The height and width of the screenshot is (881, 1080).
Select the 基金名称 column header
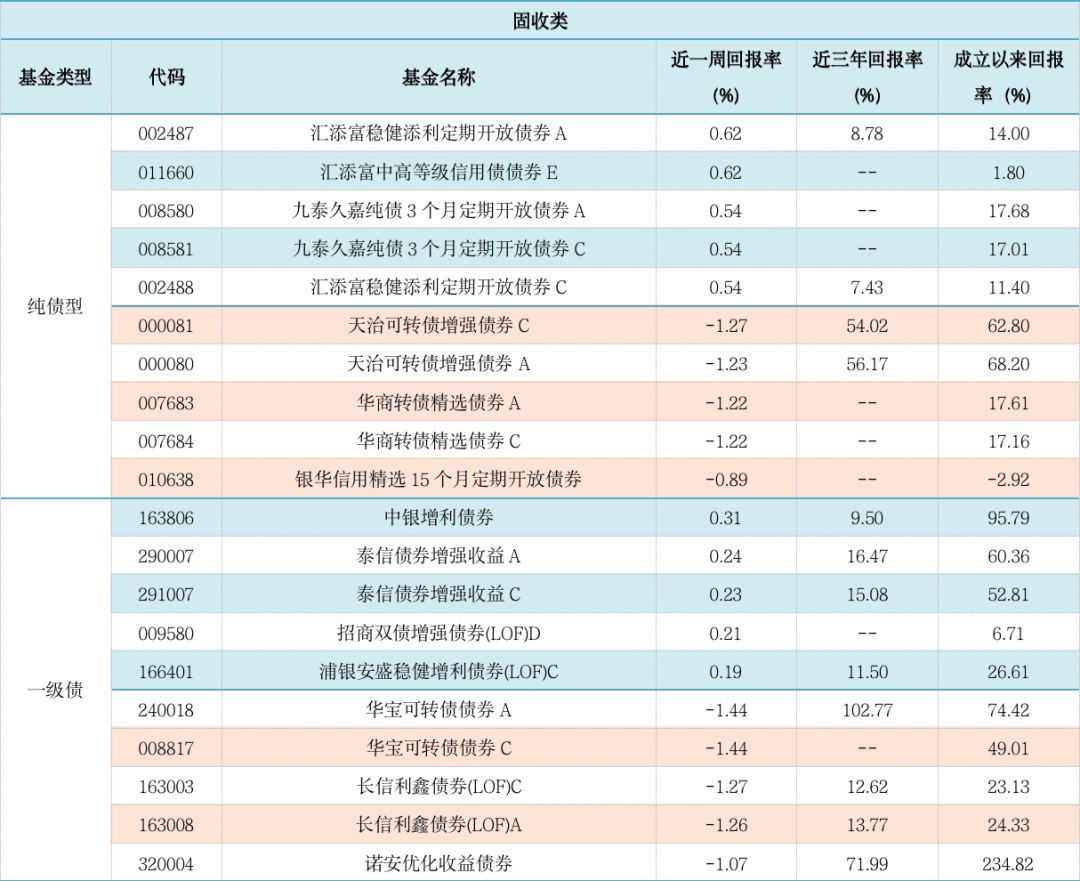tap(439, 77)
